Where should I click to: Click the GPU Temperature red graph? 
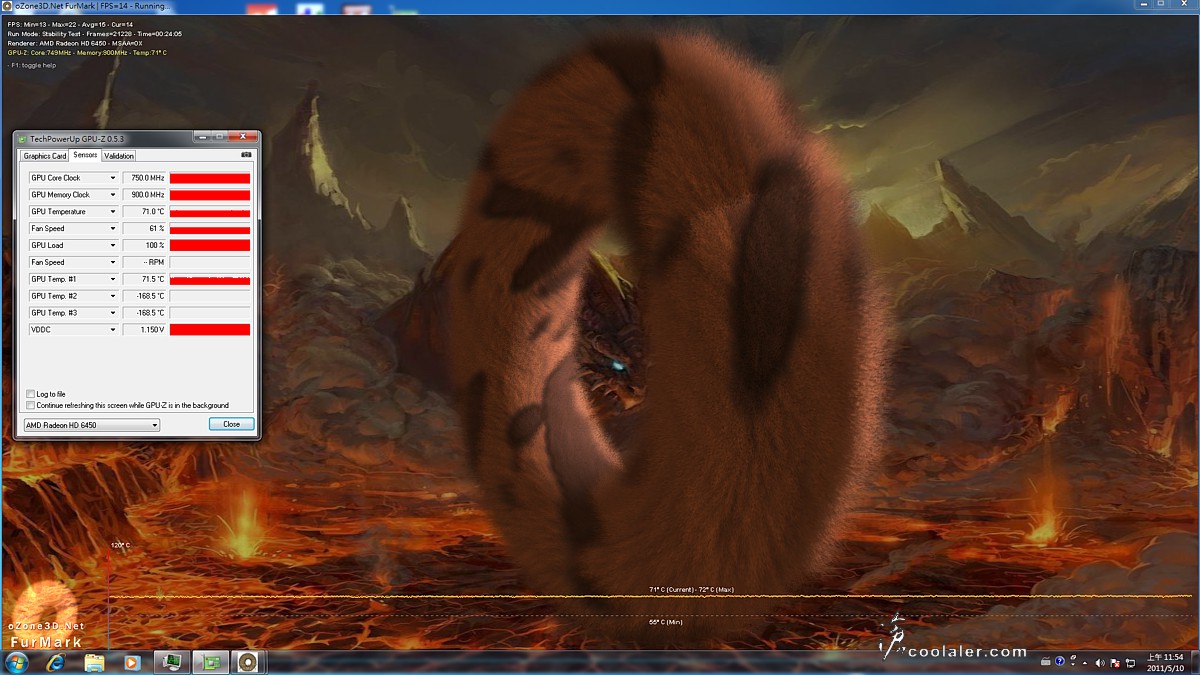[x=210, y=212]
